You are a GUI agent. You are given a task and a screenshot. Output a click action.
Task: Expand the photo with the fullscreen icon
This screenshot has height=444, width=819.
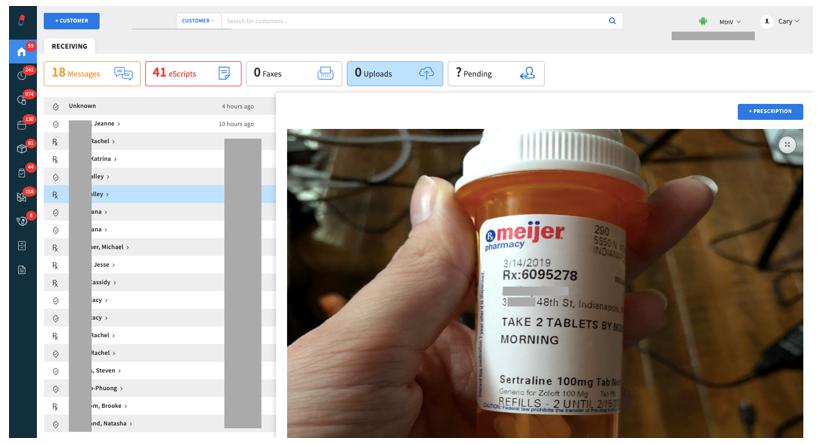click(x=788, y=145)
